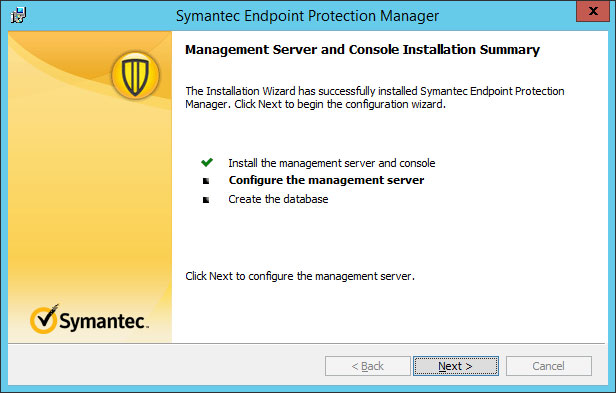Click the bullet beside Configure the management server
The height and width of the screenshot is (393, 616).
[x=206, y=181]
